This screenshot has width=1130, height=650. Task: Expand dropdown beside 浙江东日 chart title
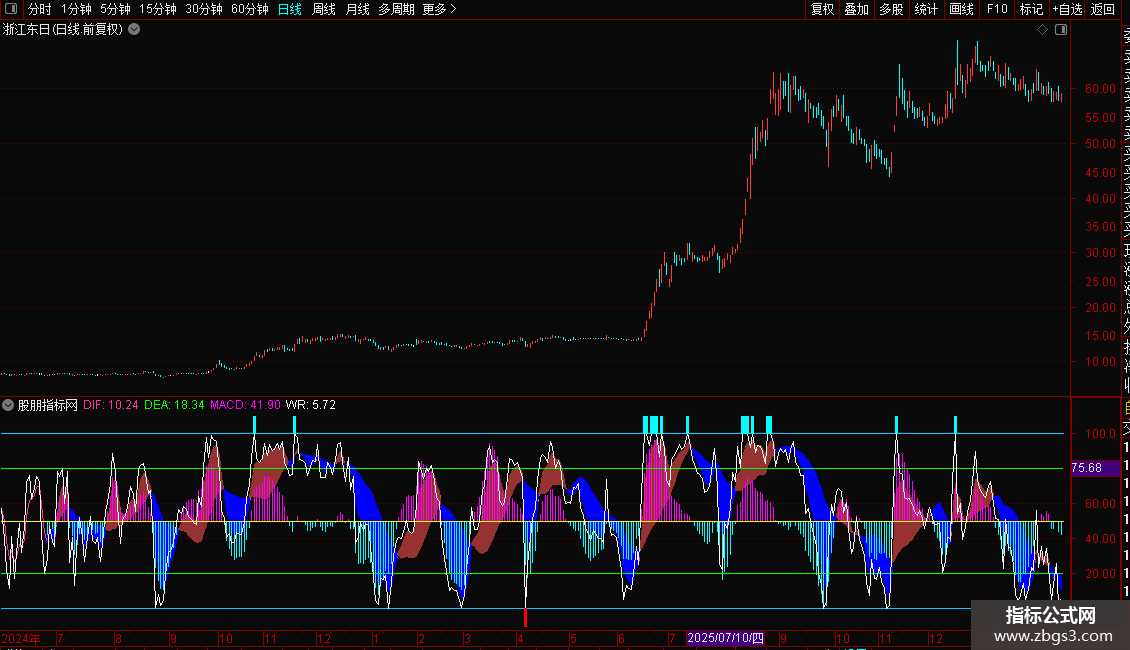pyautogui.click(x=134, y=30)
